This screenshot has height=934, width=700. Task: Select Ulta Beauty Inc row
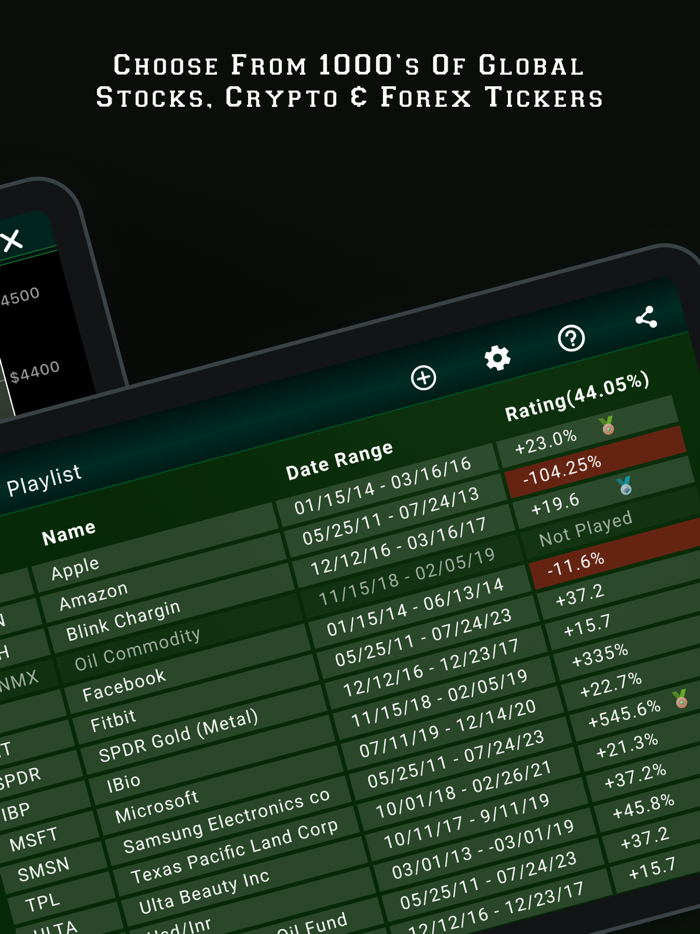(x=204, y=891)
